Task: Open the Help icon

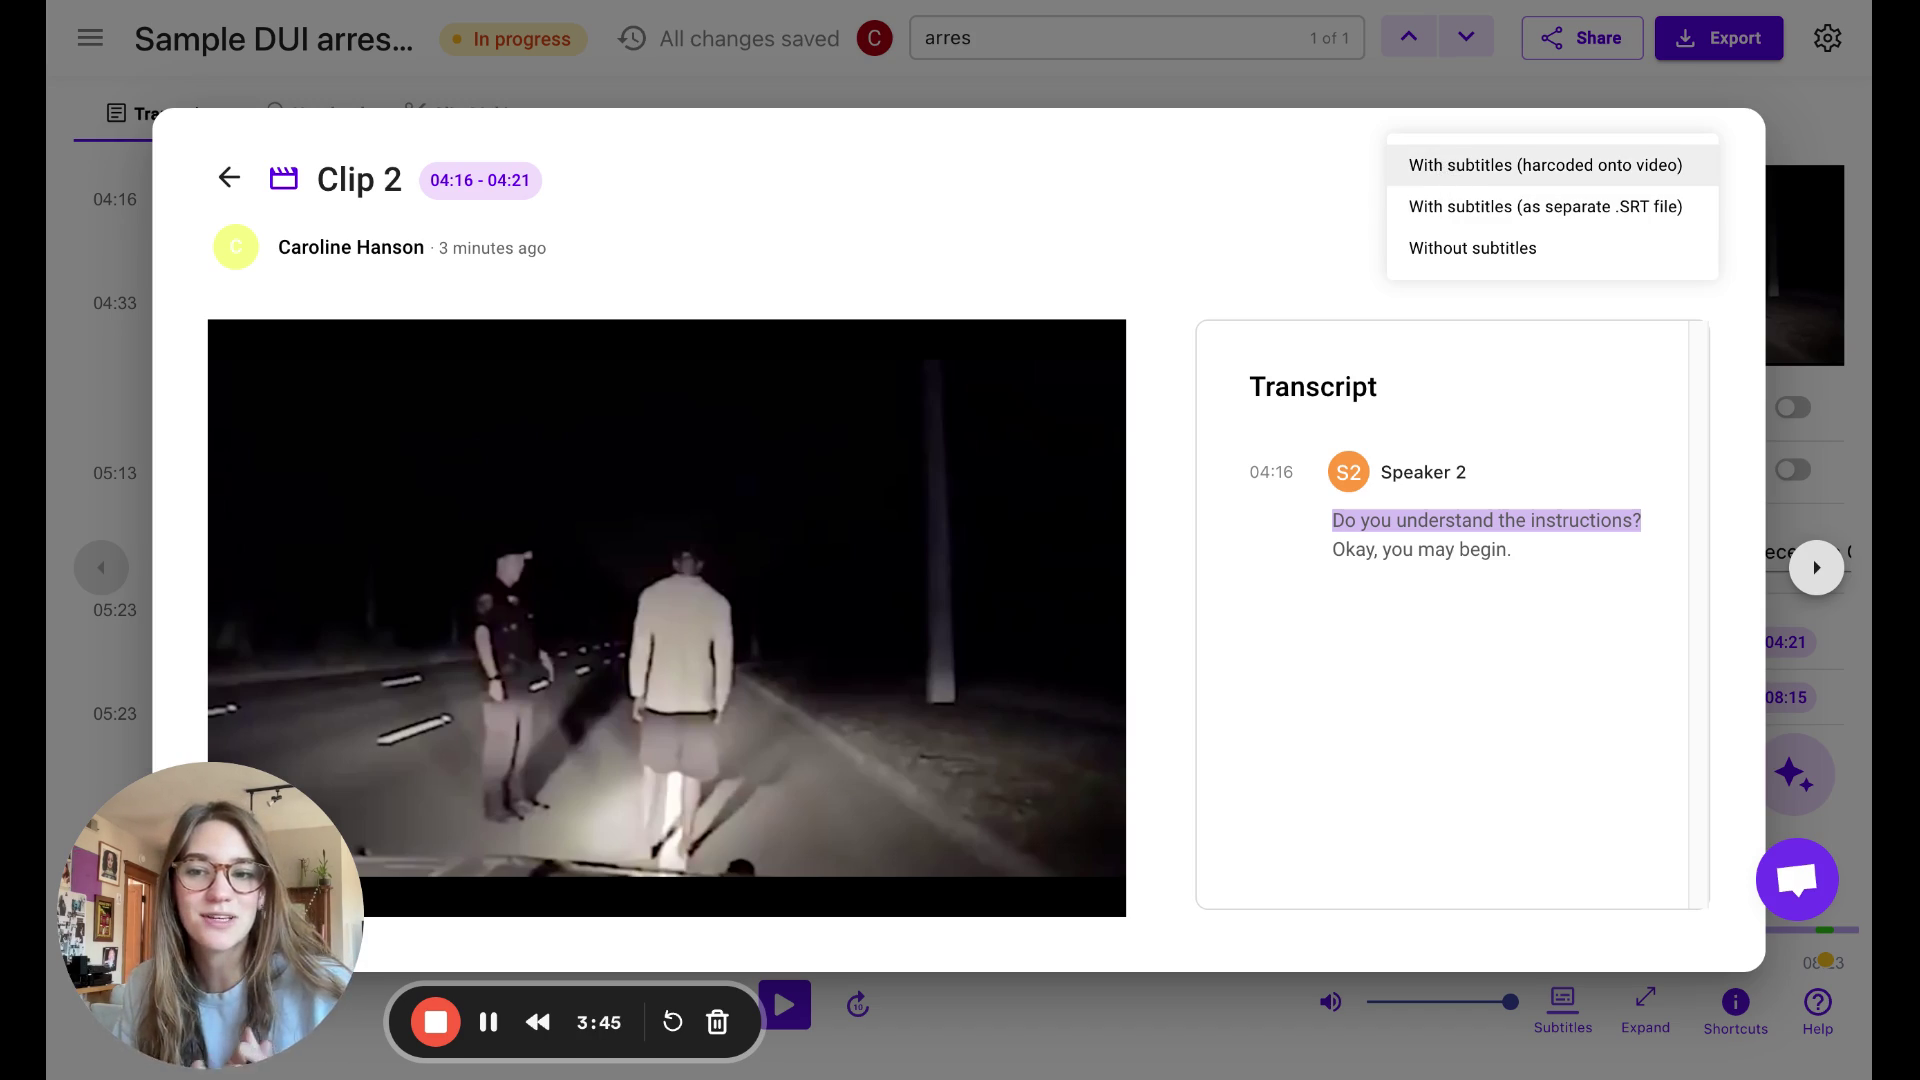Action: [1817, 1003]
